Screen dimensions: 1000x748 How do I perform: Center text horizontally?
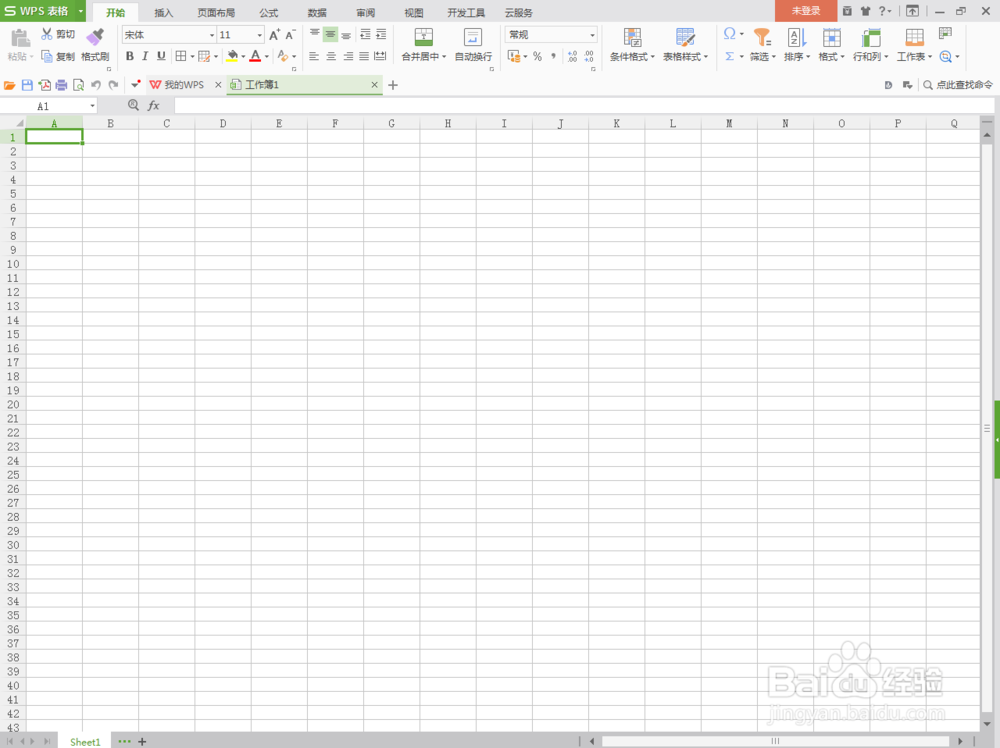331,56
